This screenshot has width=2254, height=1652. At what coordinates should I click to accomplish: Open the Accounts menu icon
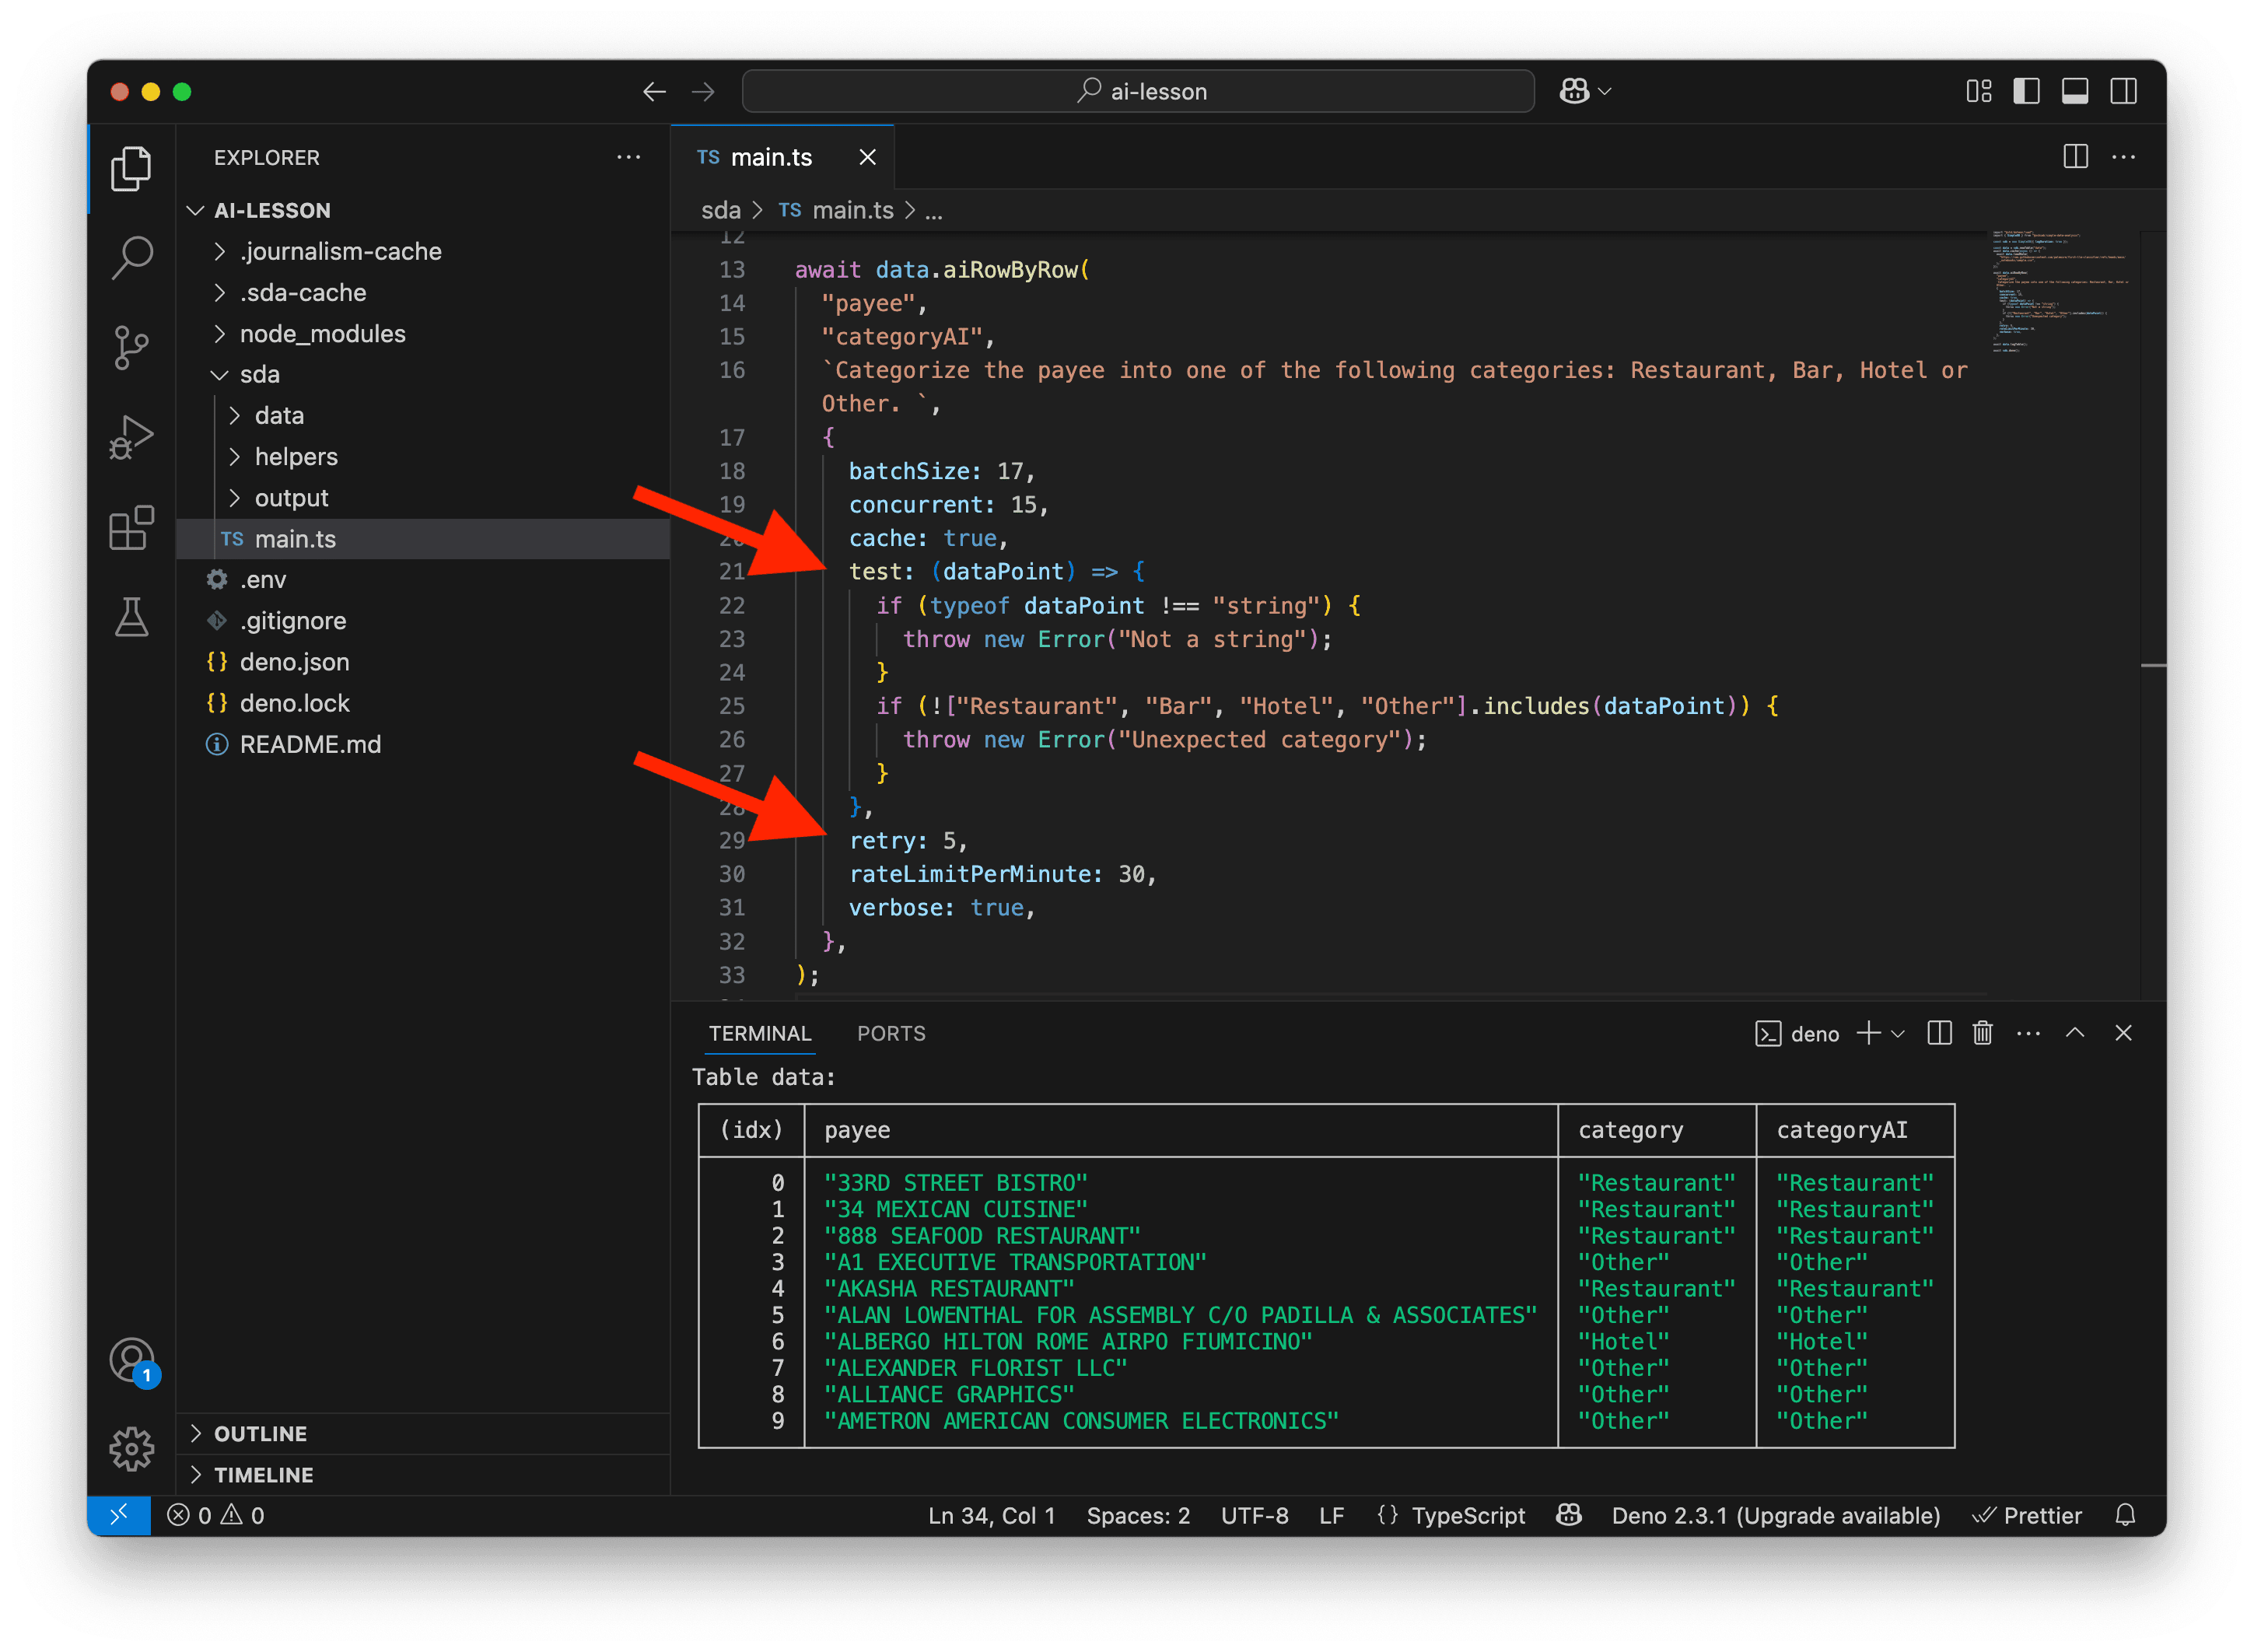[x=131, y=1360]
